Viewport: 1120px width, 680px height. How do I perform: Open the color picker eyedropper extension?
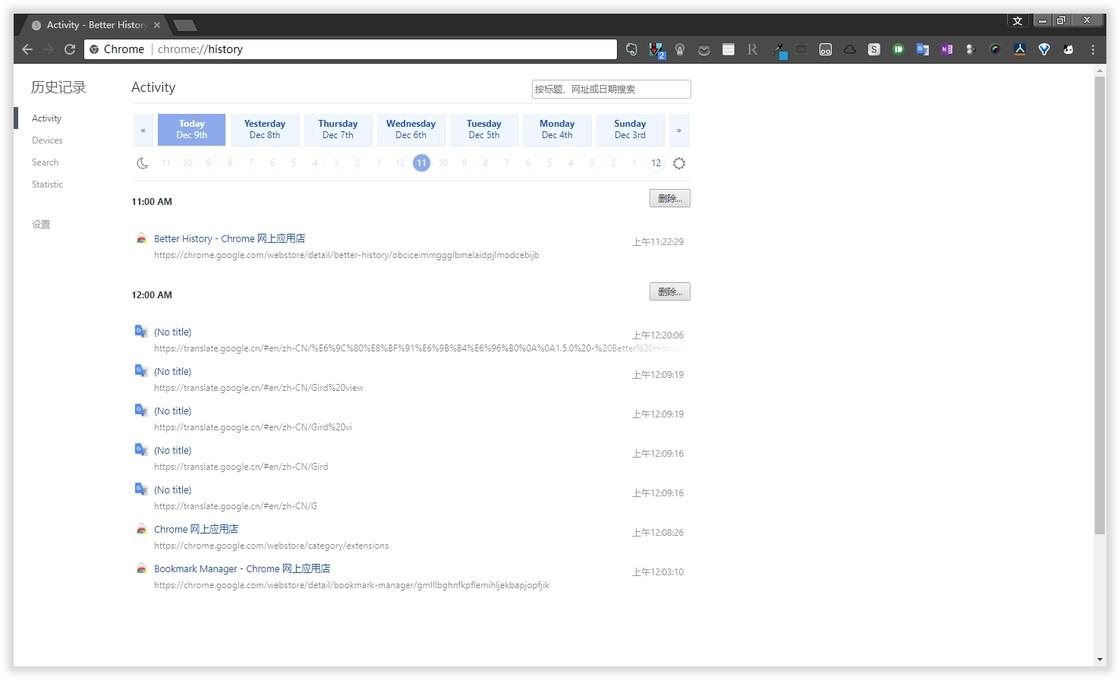(779, 50)
